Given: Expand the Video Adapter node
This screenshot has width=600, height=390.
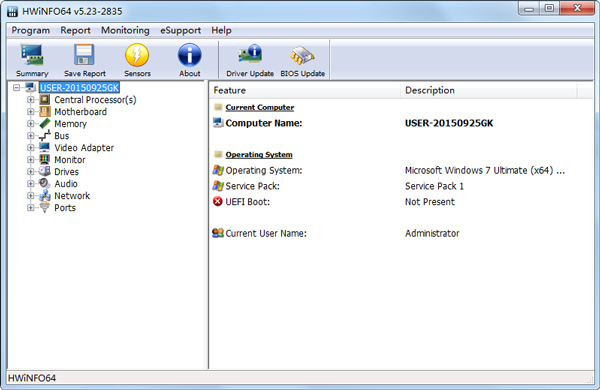Looking at the screenshot, I should pyautogui.click(x=31, y=147).
